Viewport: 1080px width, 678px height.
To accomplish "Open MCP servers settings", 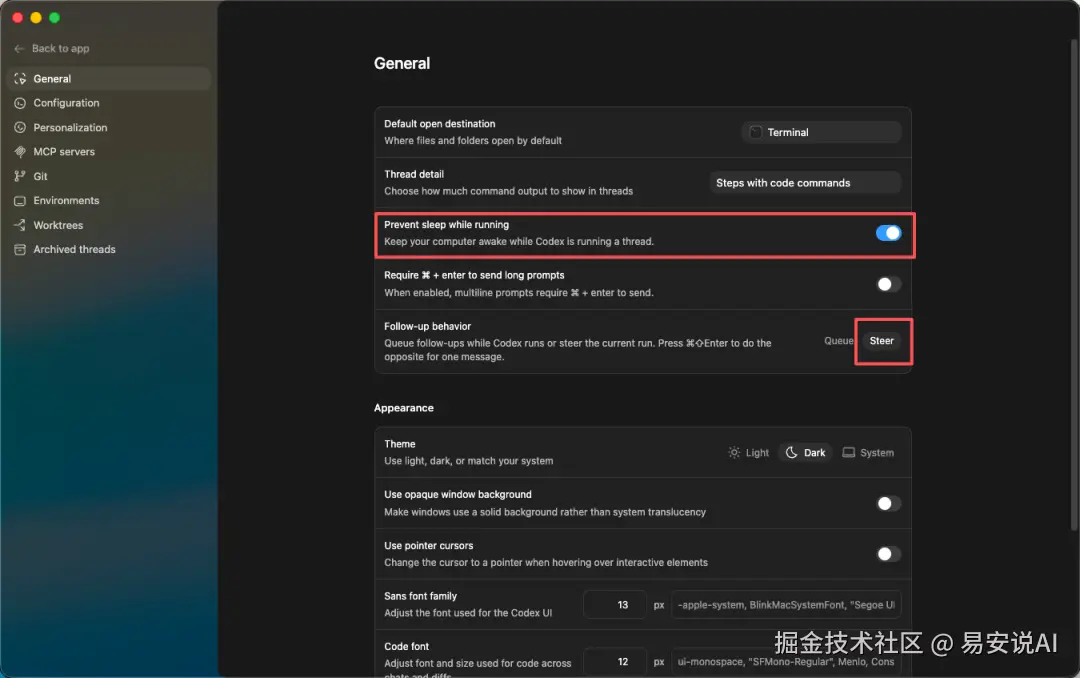I will point(109,152).
